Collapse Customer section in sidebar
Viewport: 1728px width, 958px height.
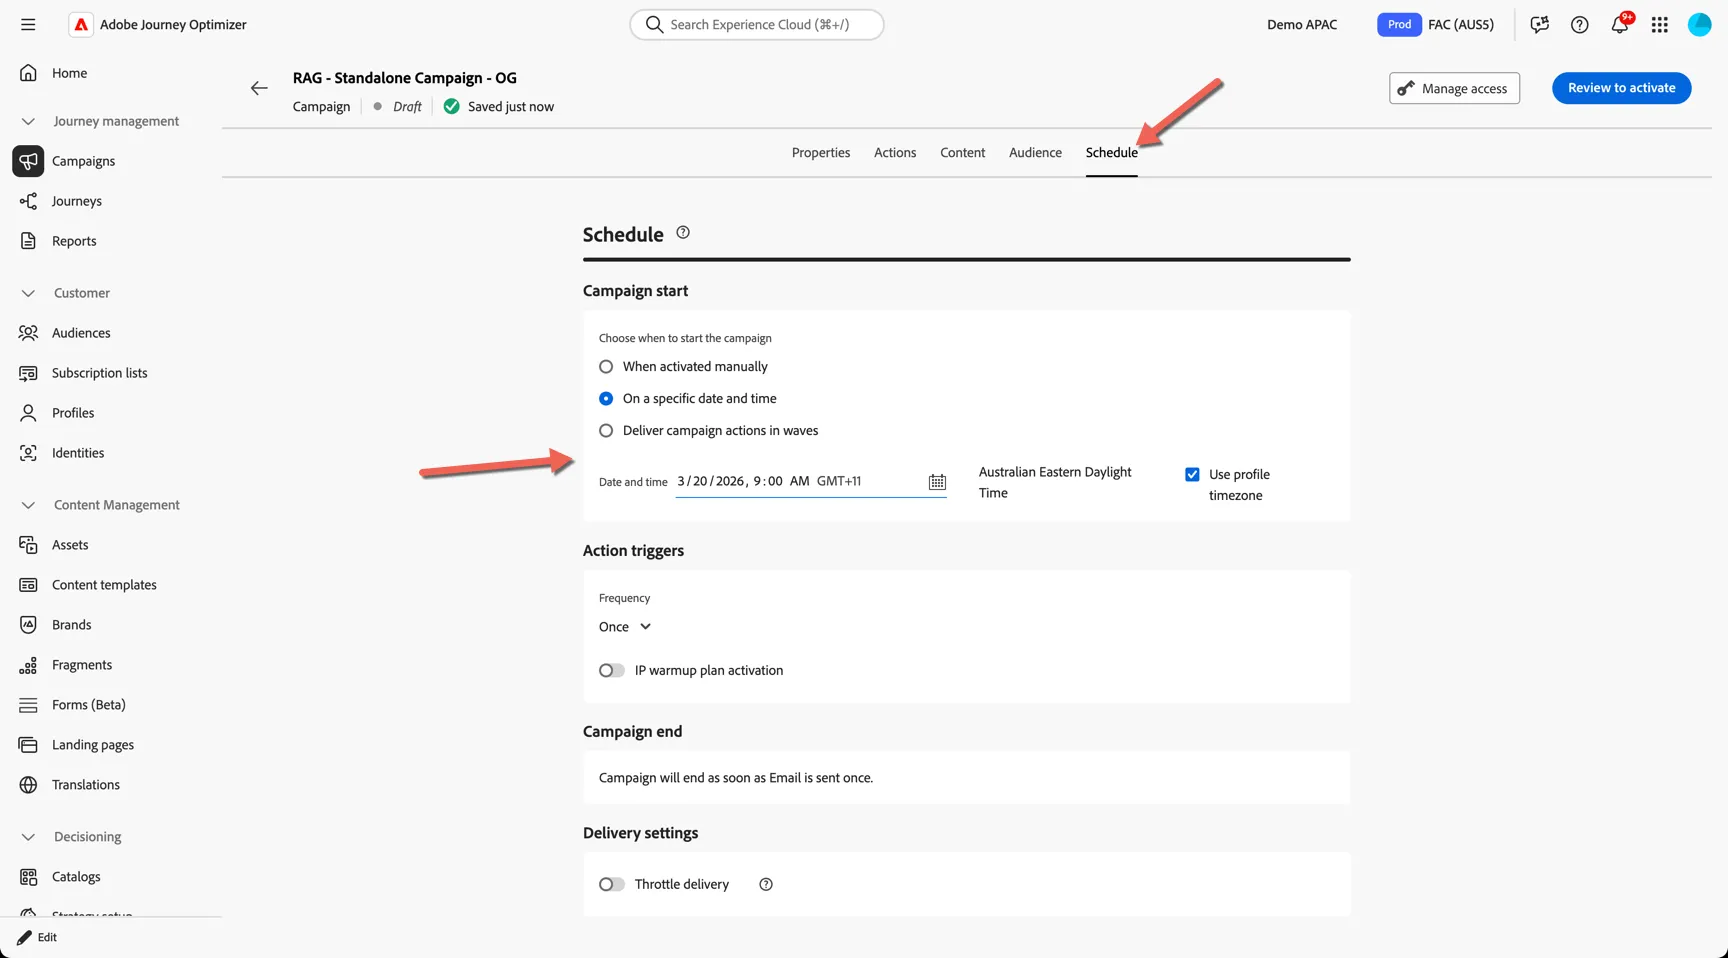click(28, 293)
